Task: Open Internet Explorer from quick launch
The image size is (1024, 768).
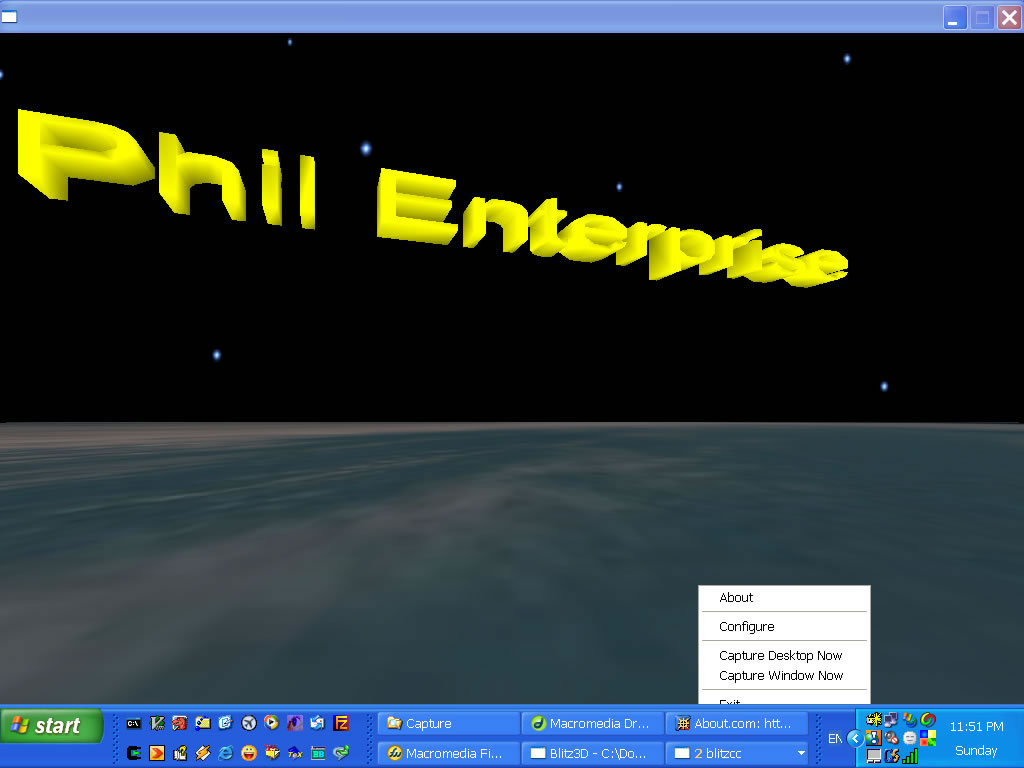Action: [x=226, y=752]
